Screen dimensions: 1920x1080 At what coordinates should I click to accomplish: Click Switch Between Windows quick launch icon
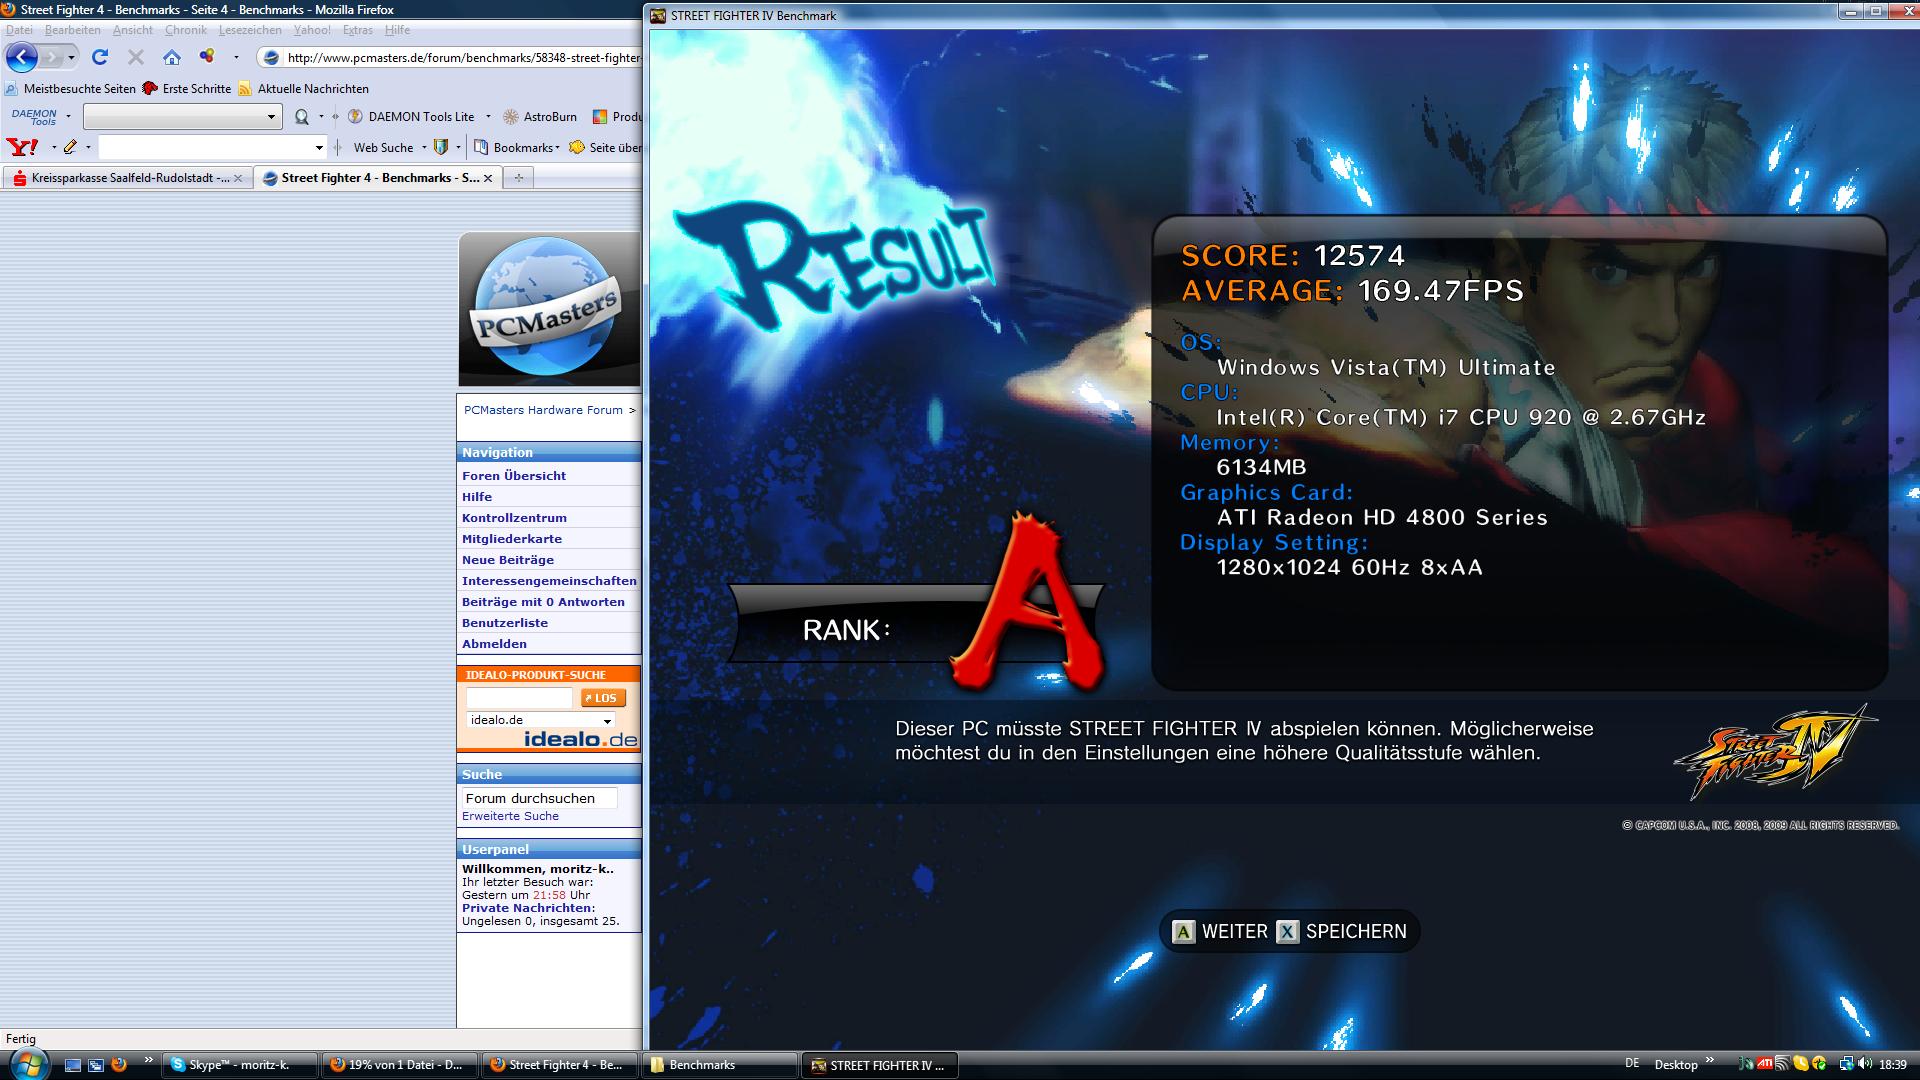coord(96,1065)
